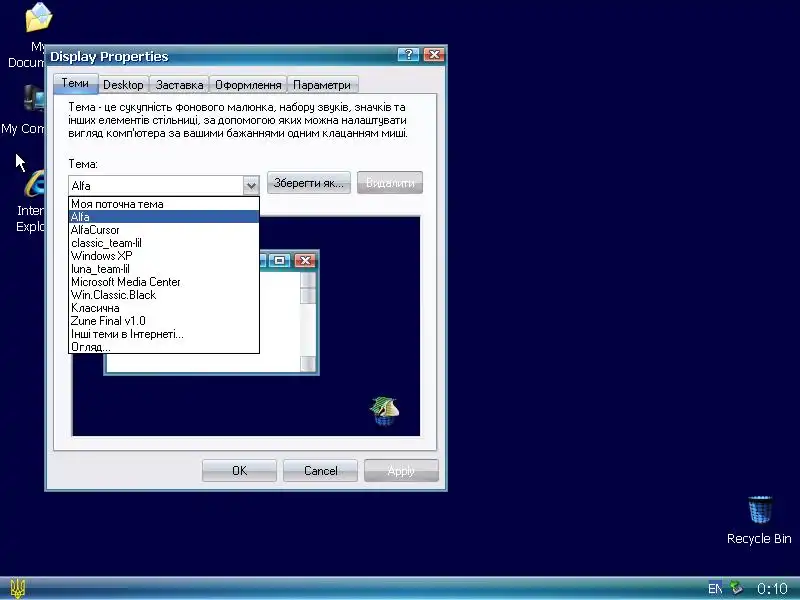Choose the classic_team-lil theme
800x600 pixels.
click(x=164, y=243)
